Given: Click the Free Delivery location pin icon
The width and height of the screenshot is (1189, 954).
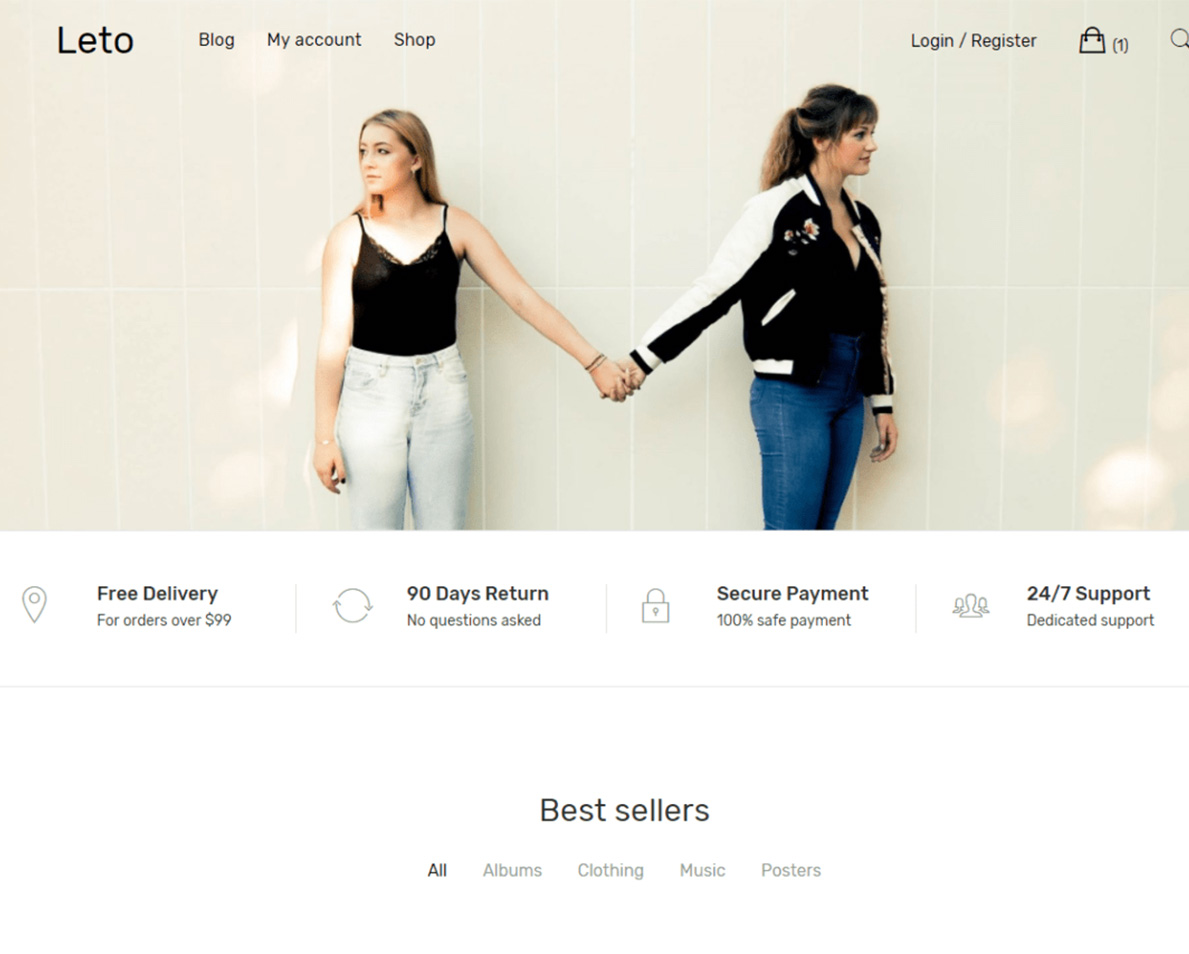Looking at the screenshot, I should [x=34, y=604].
